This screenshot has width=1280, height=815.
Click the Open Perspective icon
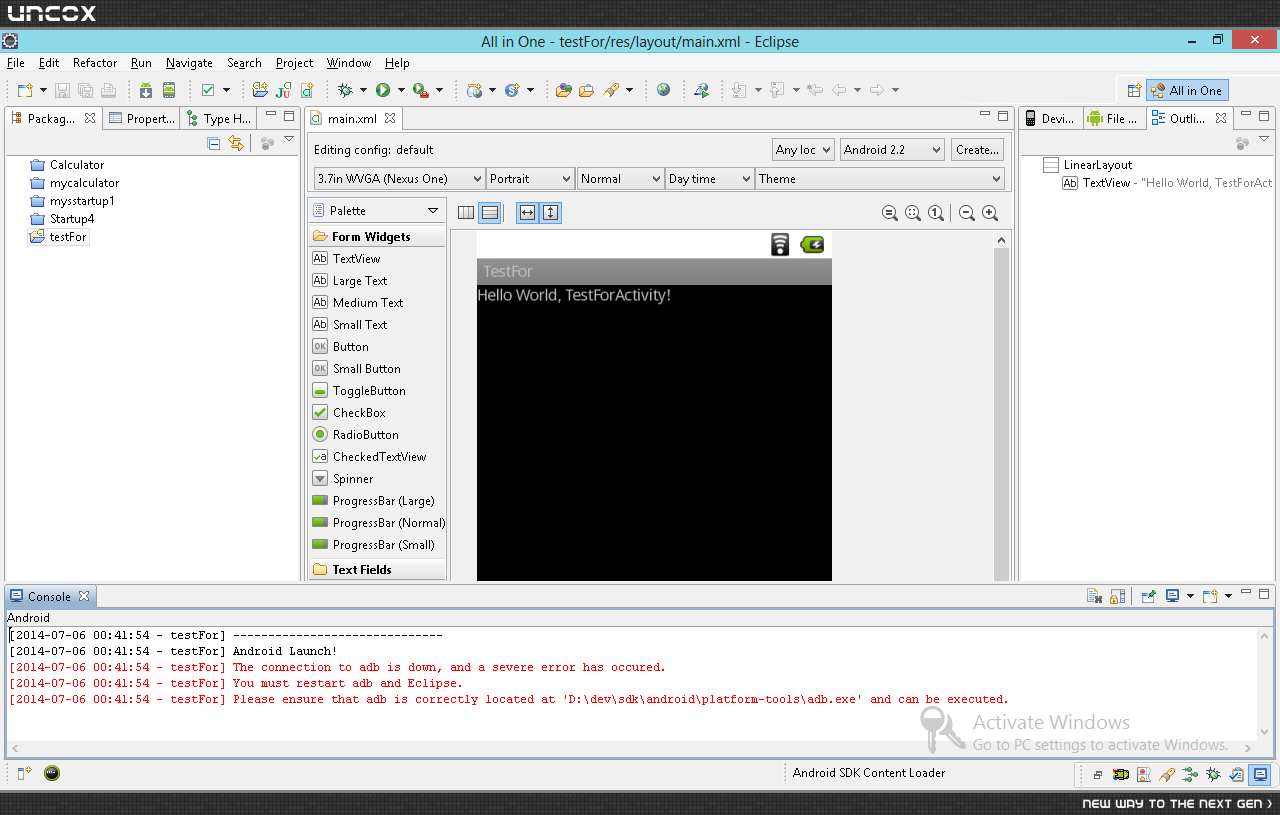click(x=1134, y=90)
